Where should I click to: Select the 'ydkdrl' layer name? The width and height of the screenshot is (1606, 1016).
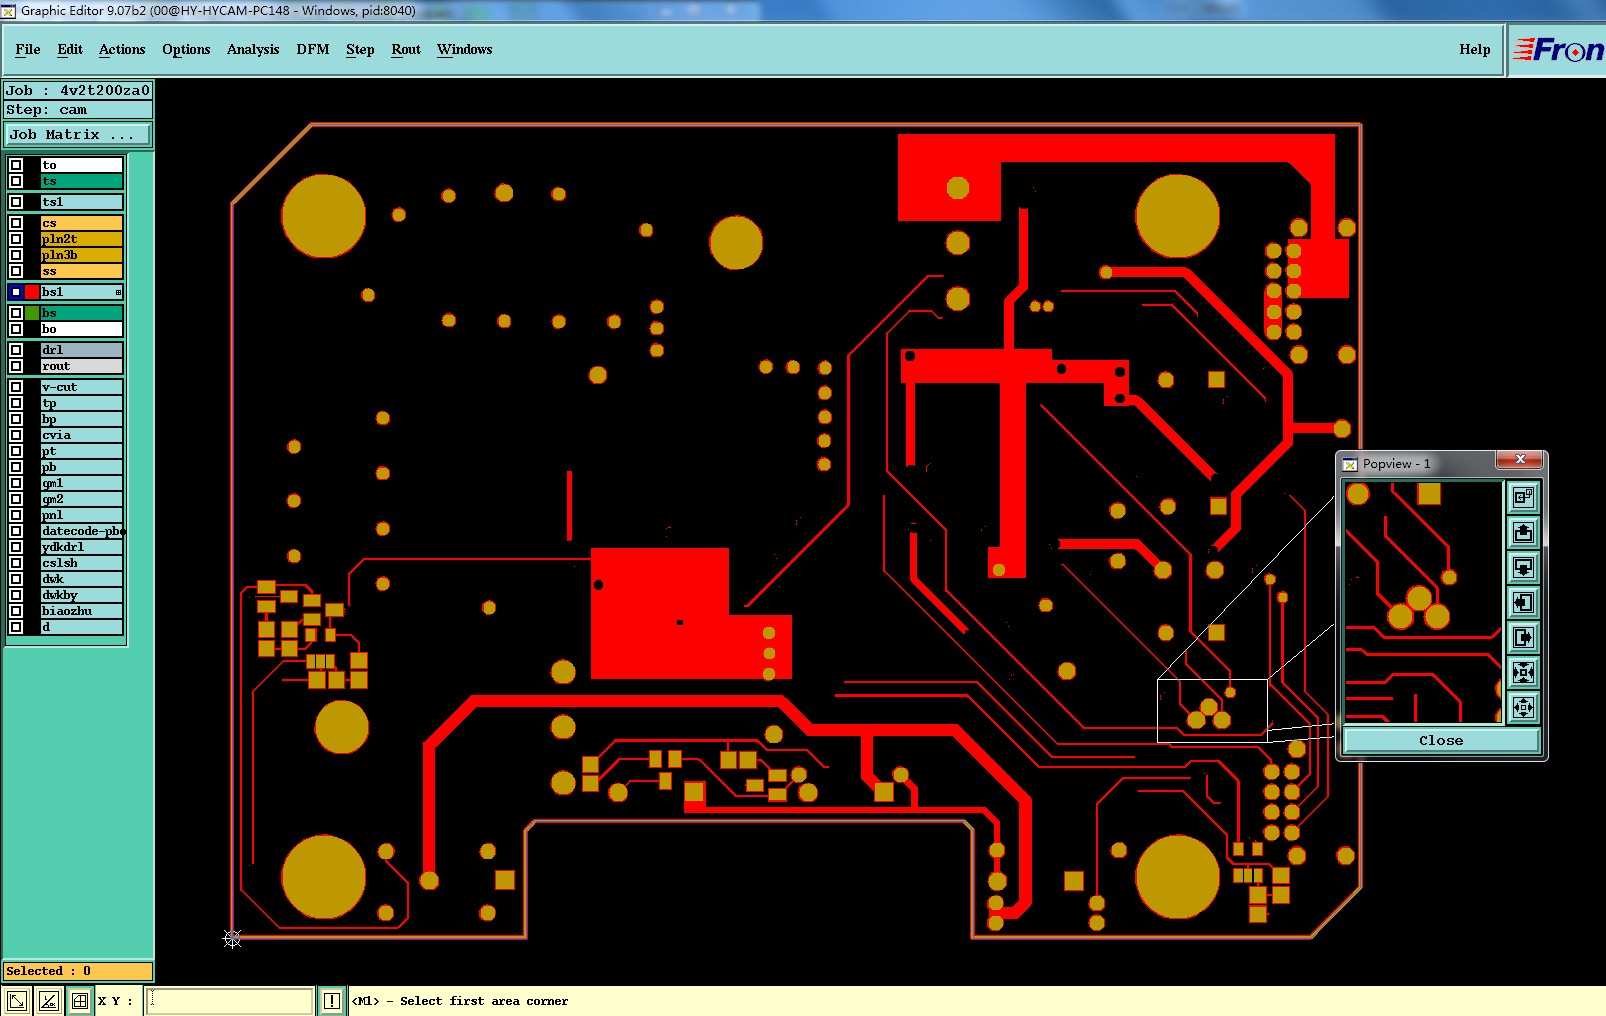click(82, 547)
